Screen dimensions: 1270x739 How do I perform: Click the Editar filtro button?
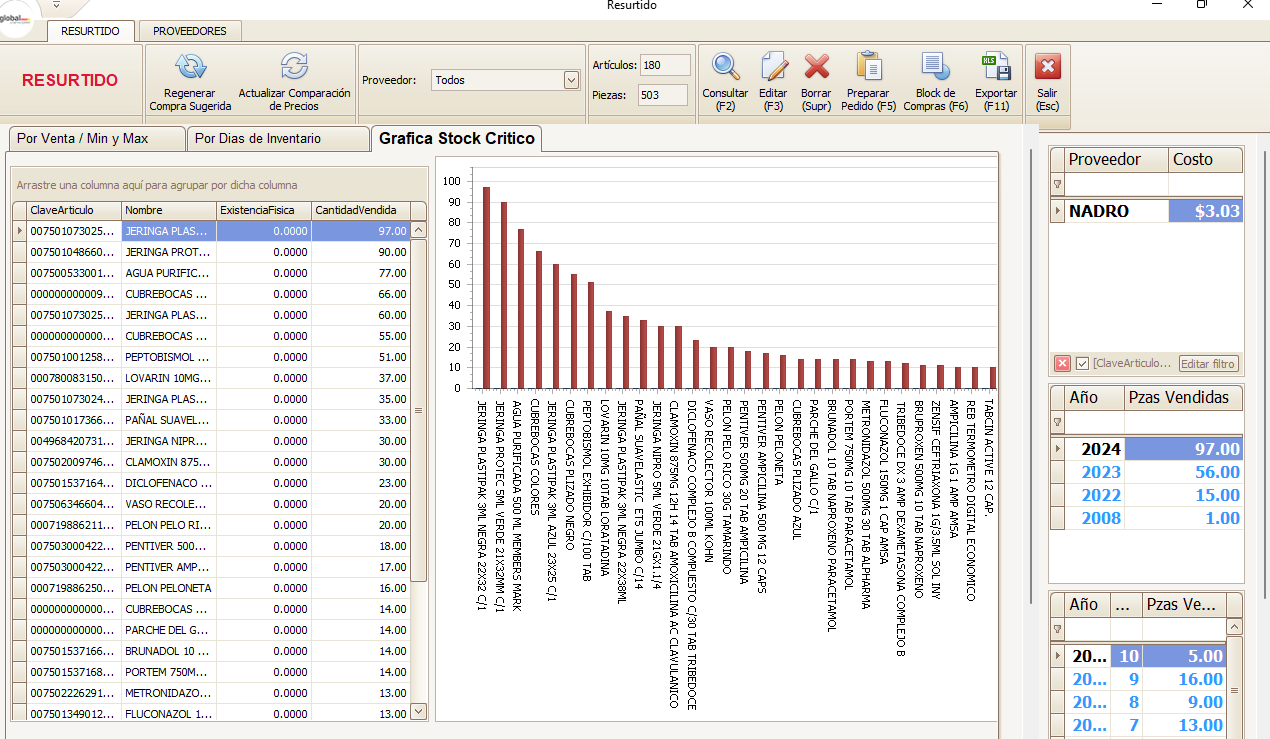click(1208, 364)
